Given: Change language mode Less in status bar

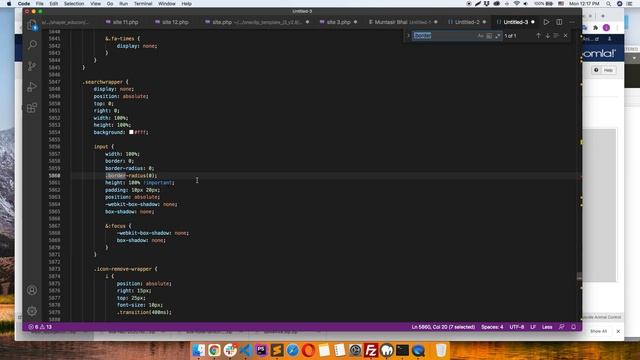Looking at the screenshot, I should [547, 327].
